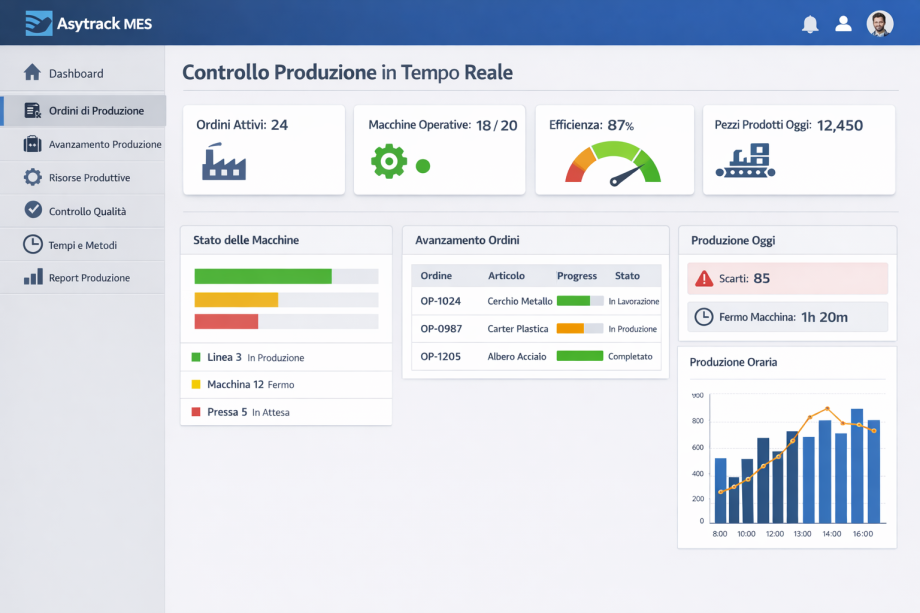Click the green gear in Macchine Operative card
The width and height of the screenshot is (920, 613).
click(389, 161)
